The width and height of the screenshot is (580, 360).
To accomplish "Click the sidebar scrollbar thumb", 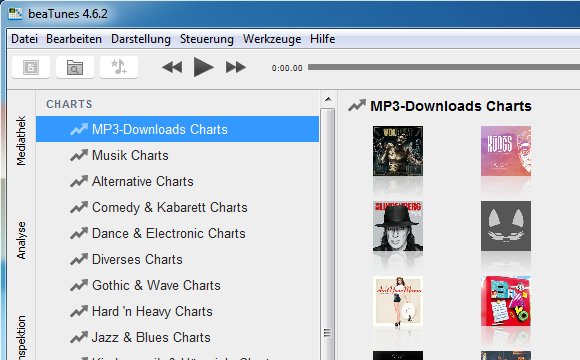I will click(328, 233).
